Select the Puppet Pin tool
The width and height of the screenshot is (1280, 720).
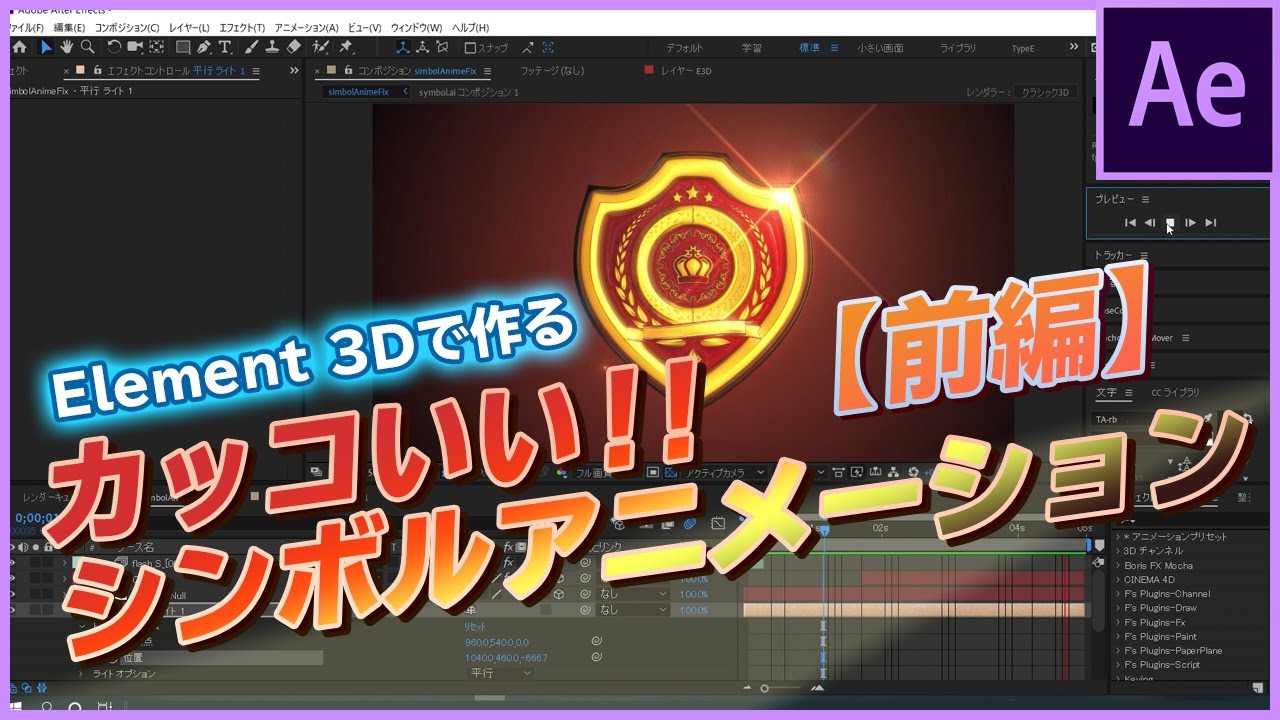(x=346, y=47)
